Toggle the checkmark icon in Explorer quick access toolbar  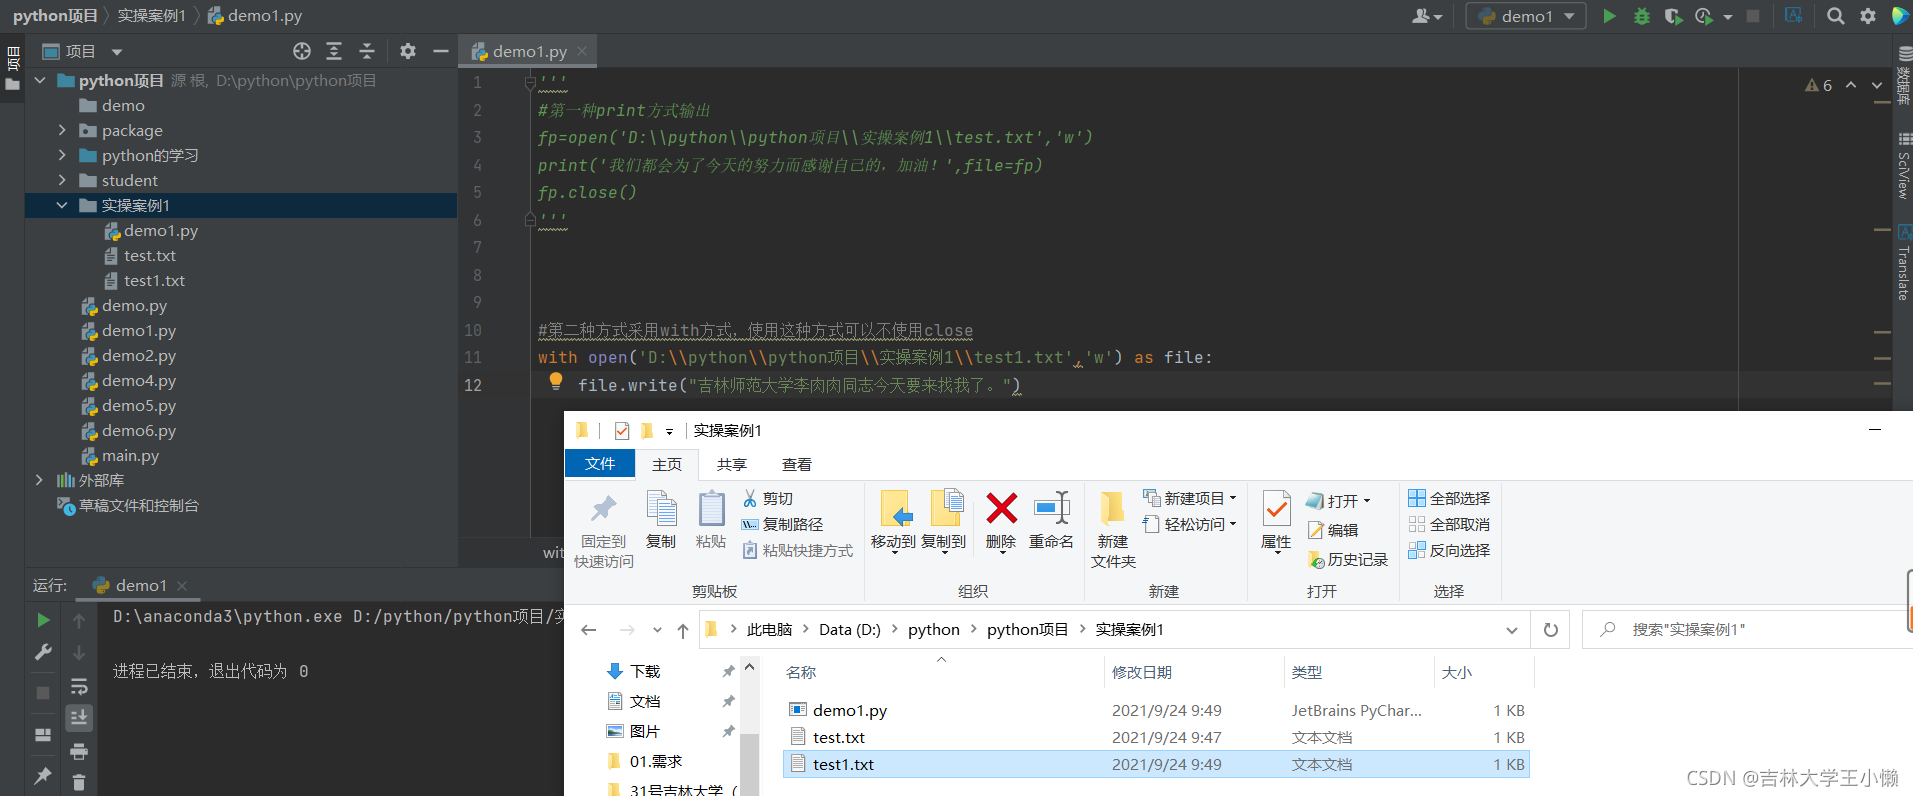pos(621,431)
